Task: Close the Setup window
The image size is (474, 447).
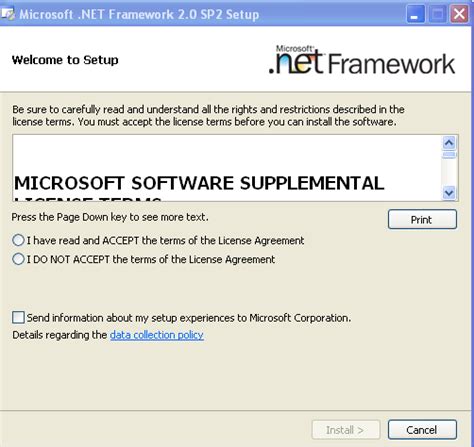Action: [459, 14]
